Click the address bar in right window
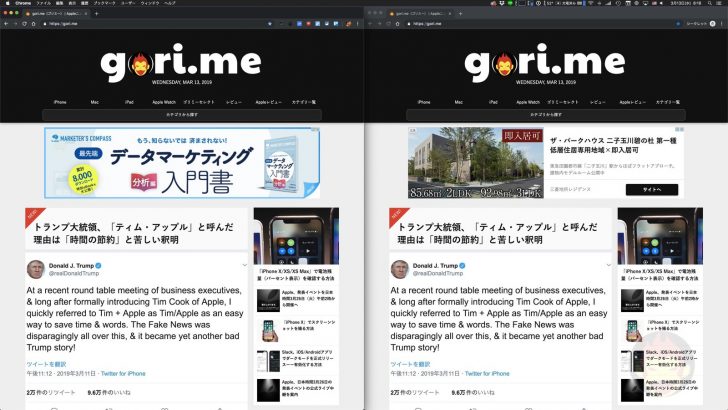This screenshot has height=410, width=728. coord(539,23)
